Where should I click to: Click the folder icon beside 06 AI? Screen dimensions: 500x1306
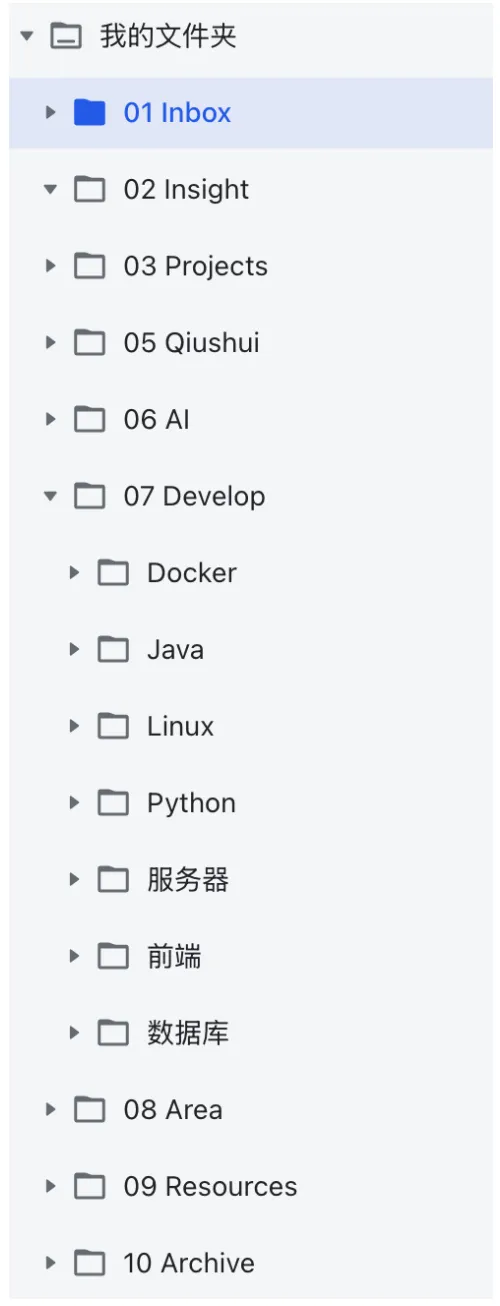(90, 420)
